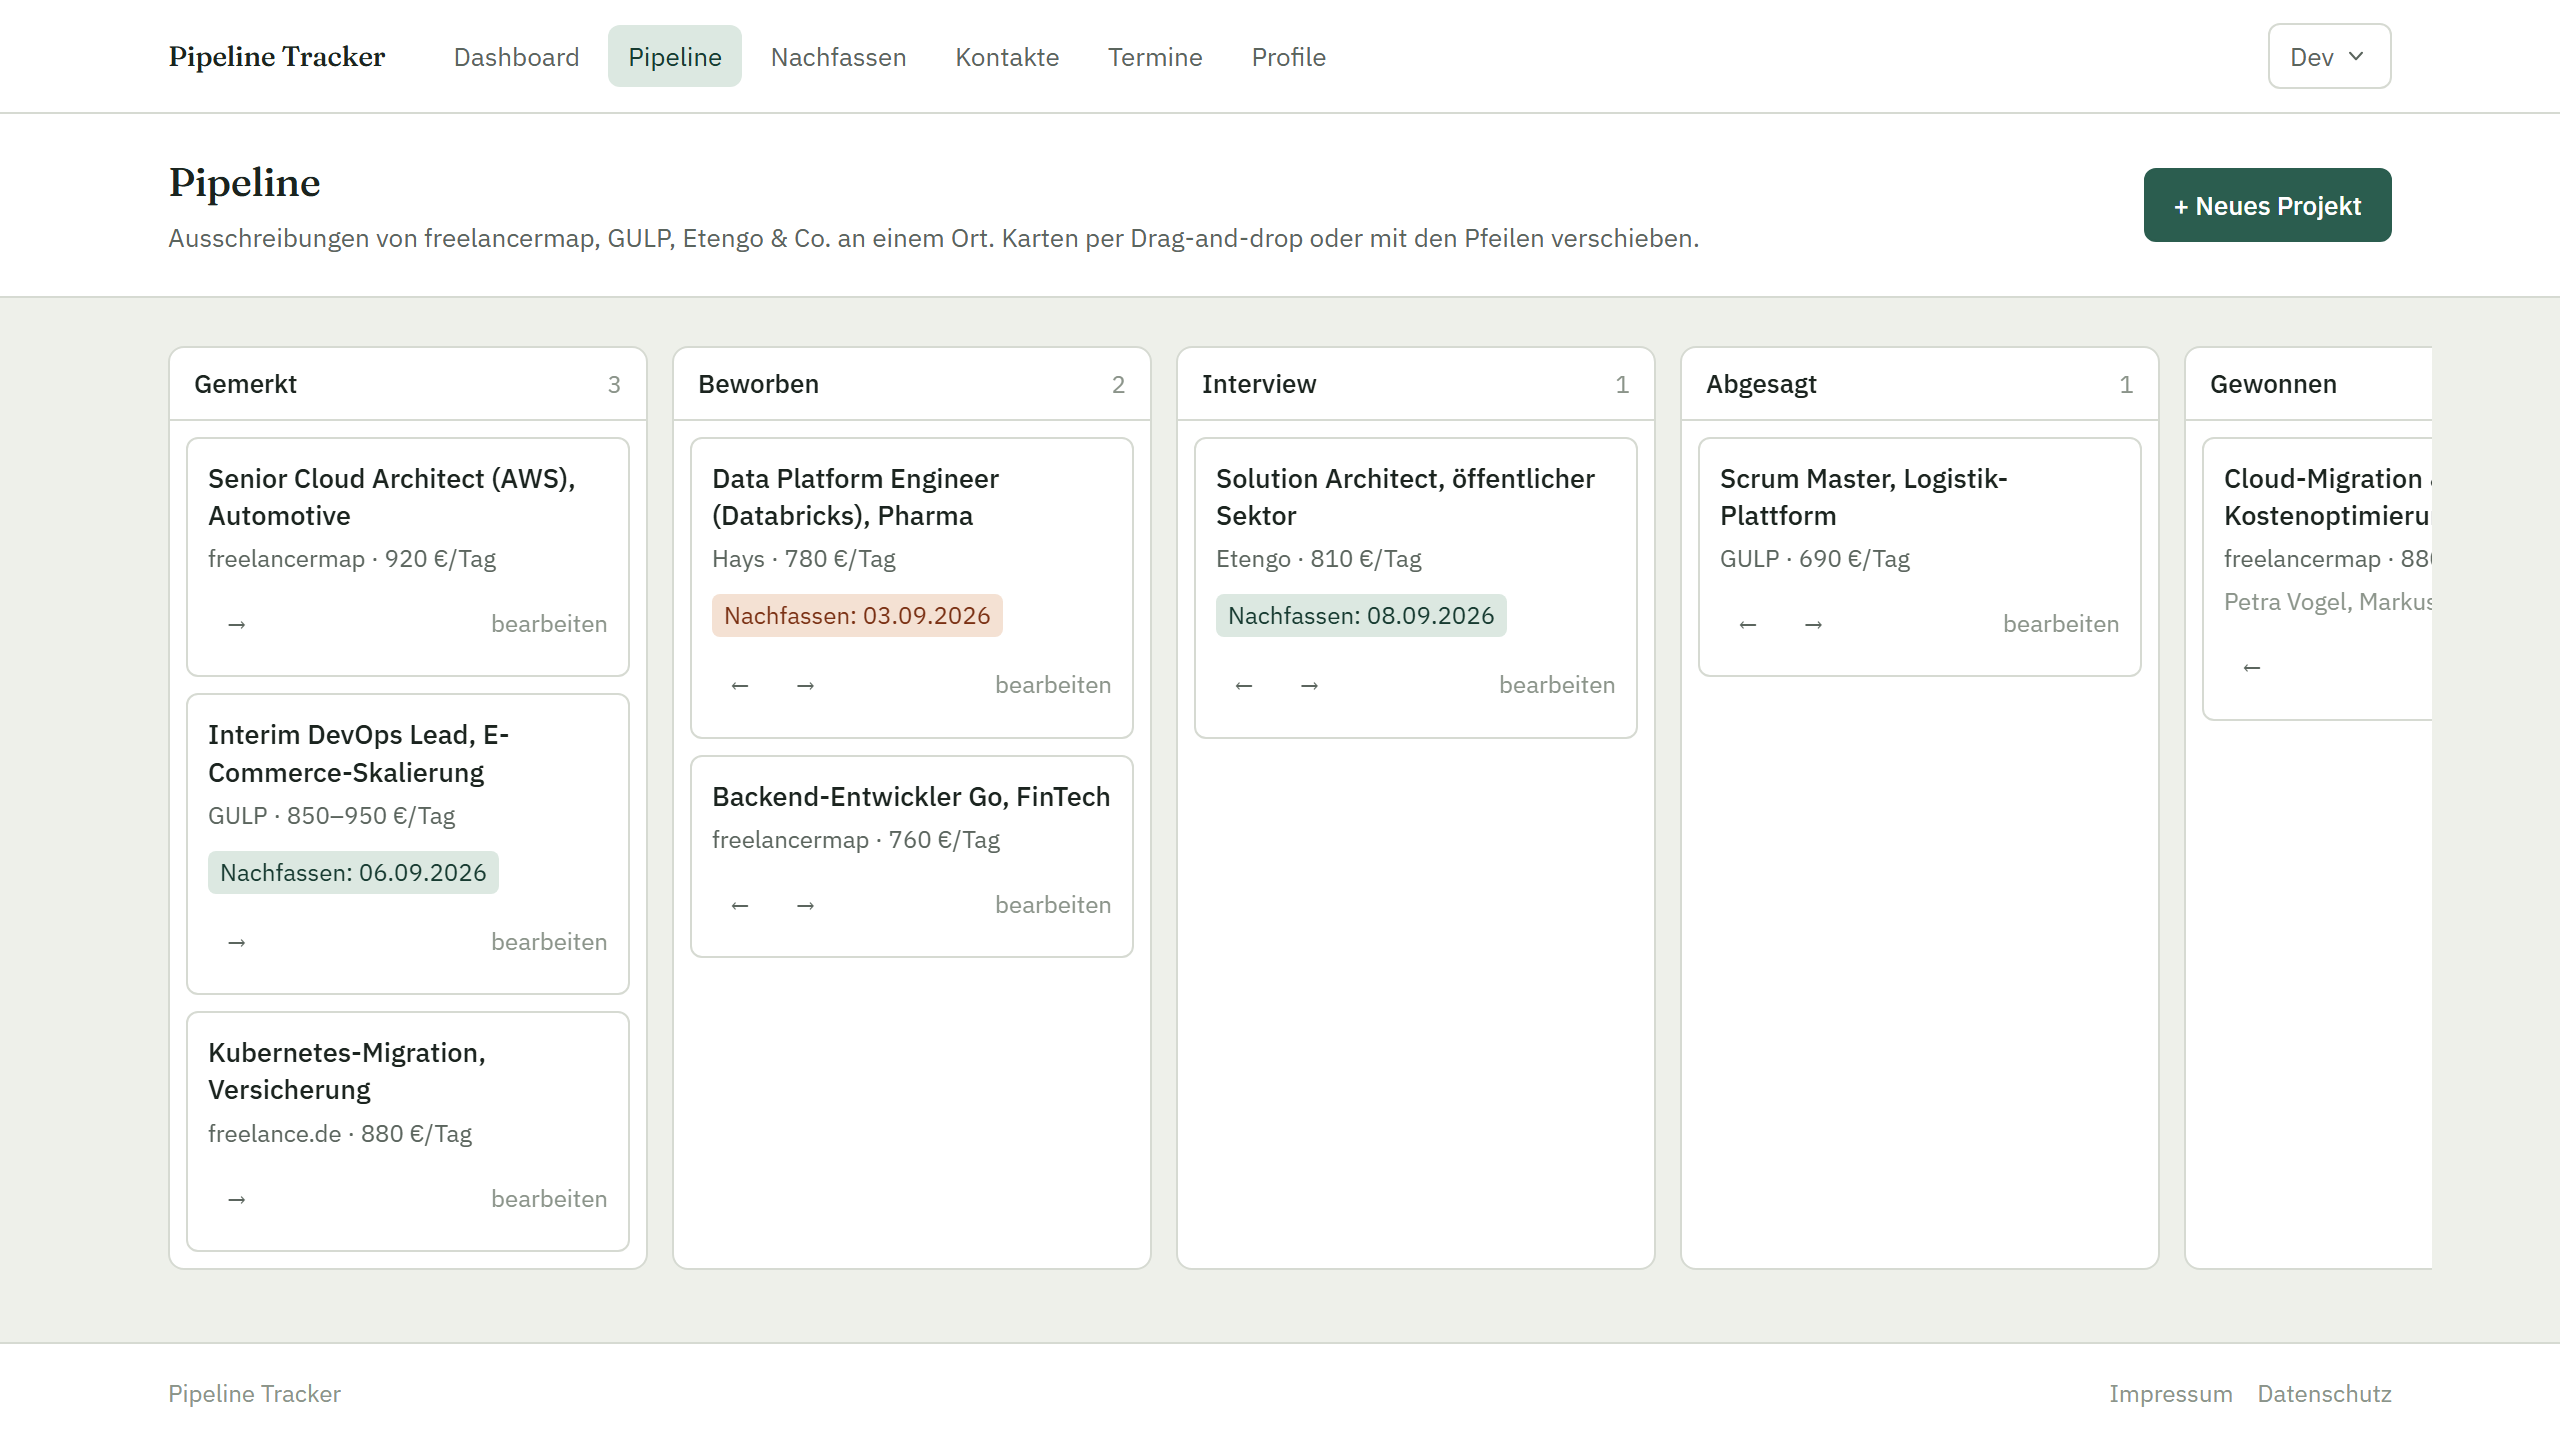Select the Data Platform Engineer title
This screenshot has height=1436, width=2560.
855,497
